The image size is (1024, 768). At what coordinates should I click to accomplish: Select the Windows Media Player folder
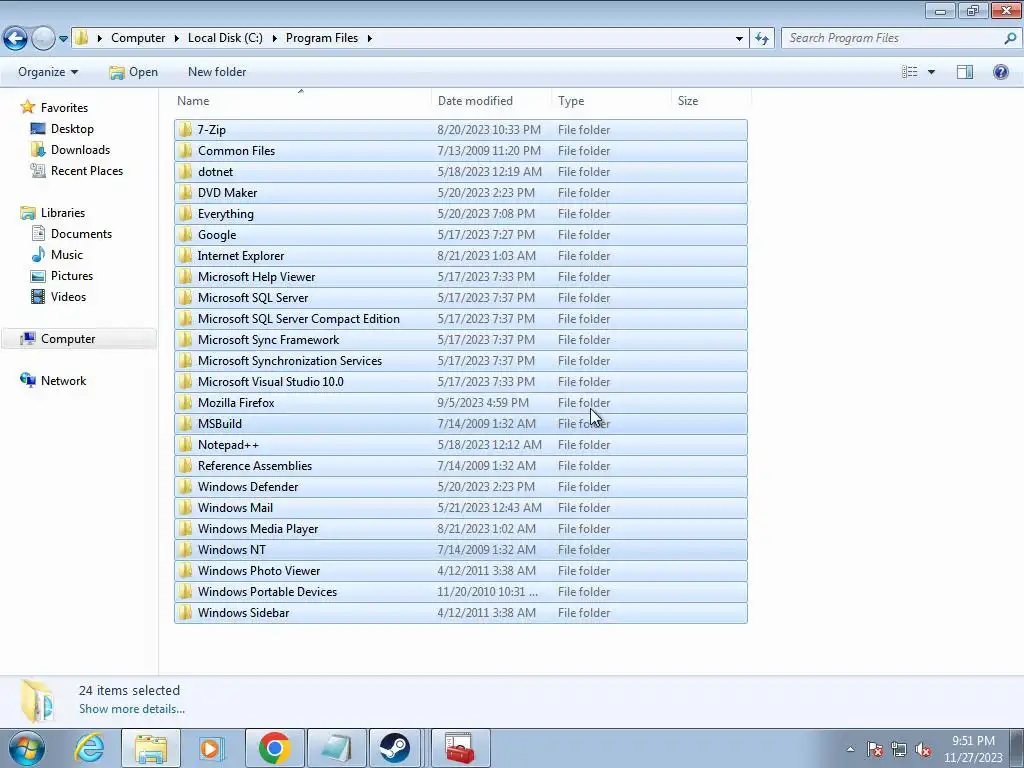coord(460,528)
